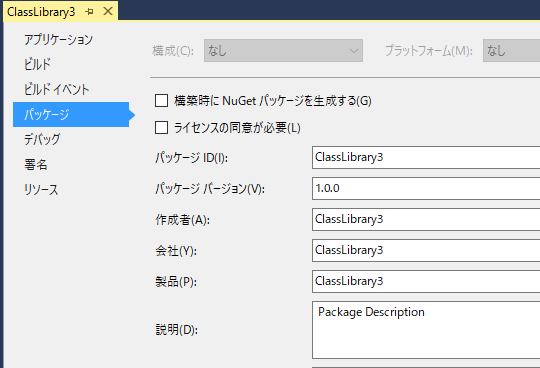Image resolution: width=540 pixels, height=368 pixels.
Task: Open the ビルド イベント settings page
Action: (x=56, y=90)
